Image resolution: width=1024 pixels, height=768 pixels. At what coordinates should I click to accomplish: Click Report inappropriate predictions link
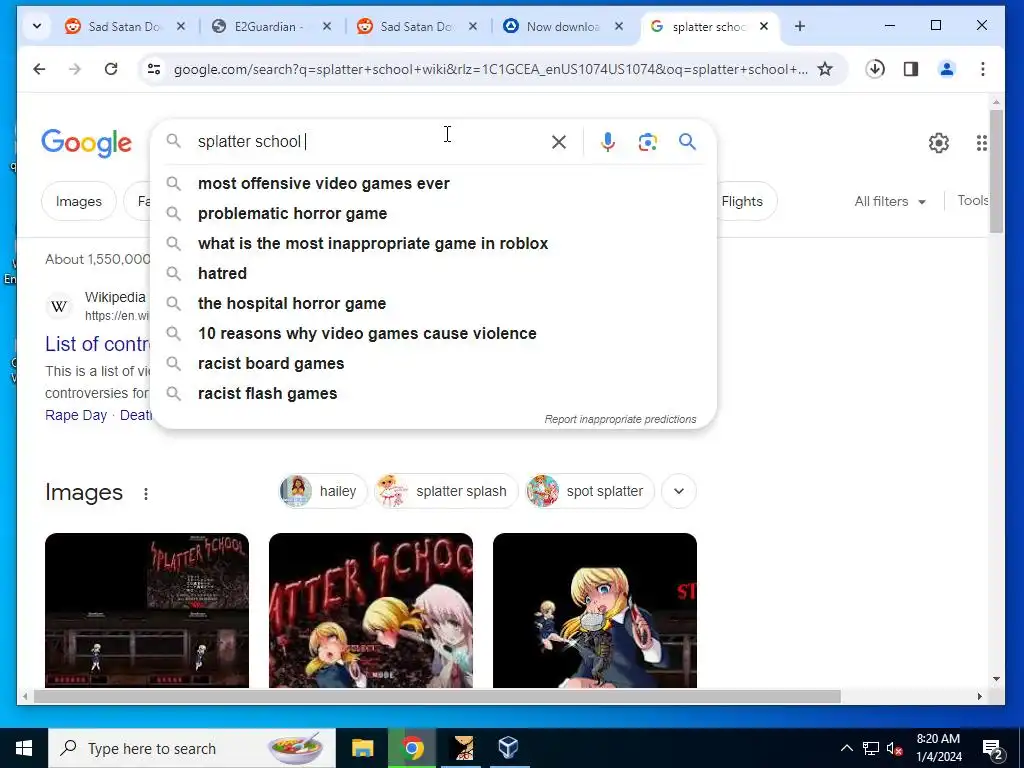coord(620,419)
